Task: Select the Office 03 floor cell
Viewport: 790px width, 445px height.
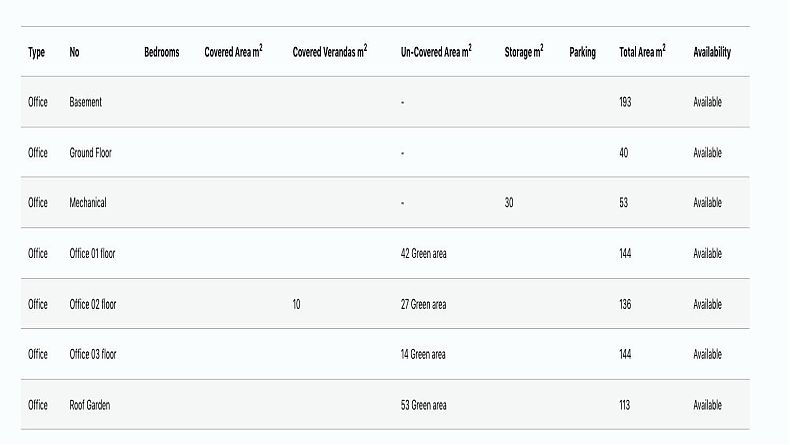Action: (92, 354)
